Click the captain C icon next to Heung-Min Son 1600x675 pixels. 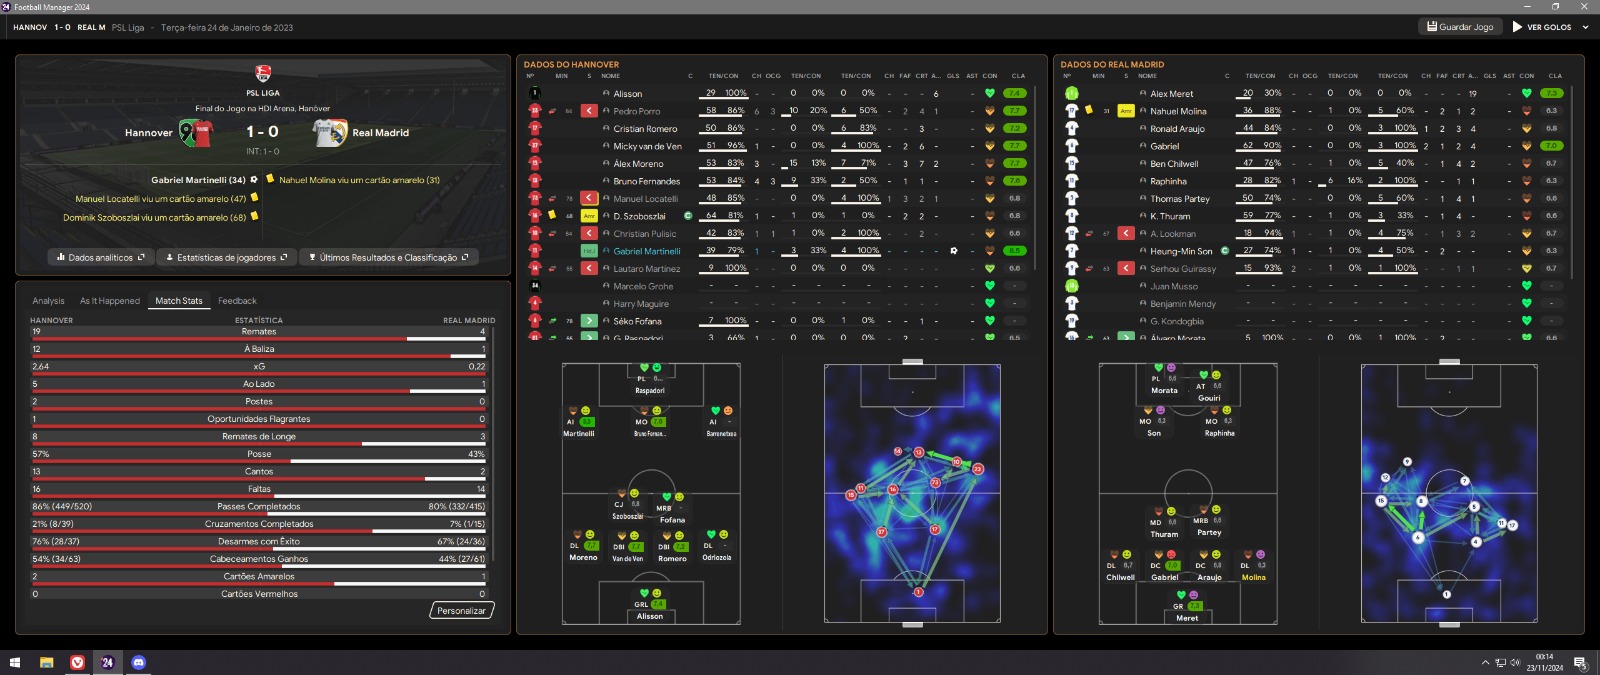click(1225, 251)
